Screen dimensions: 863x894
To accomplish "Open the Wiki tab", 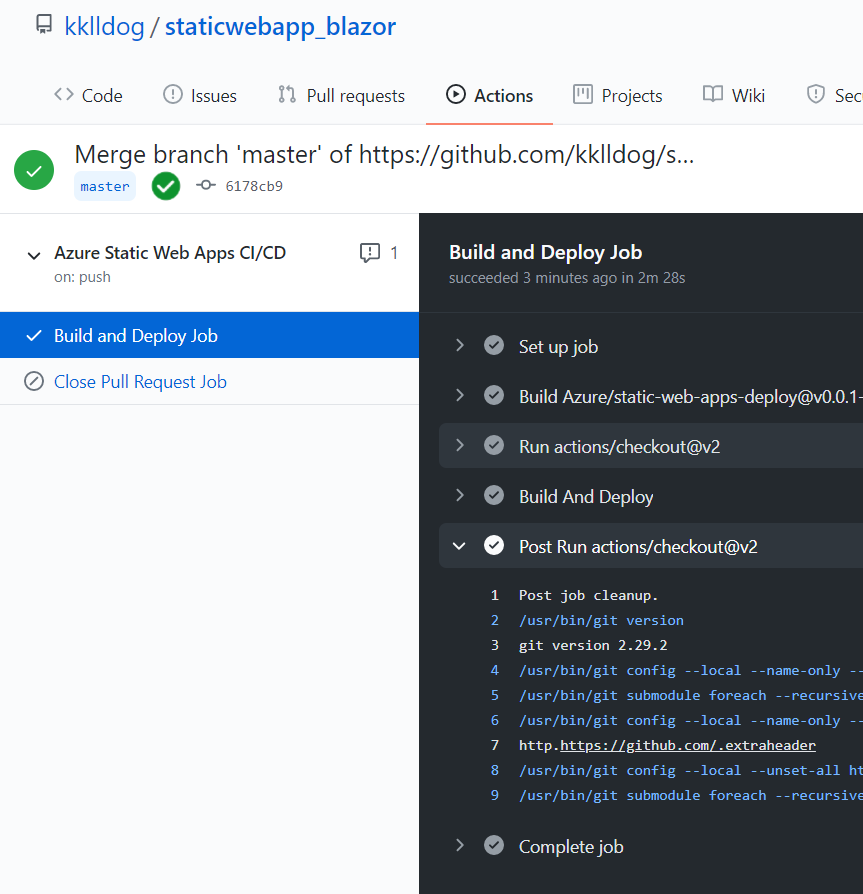I will [x=734, y=95].
